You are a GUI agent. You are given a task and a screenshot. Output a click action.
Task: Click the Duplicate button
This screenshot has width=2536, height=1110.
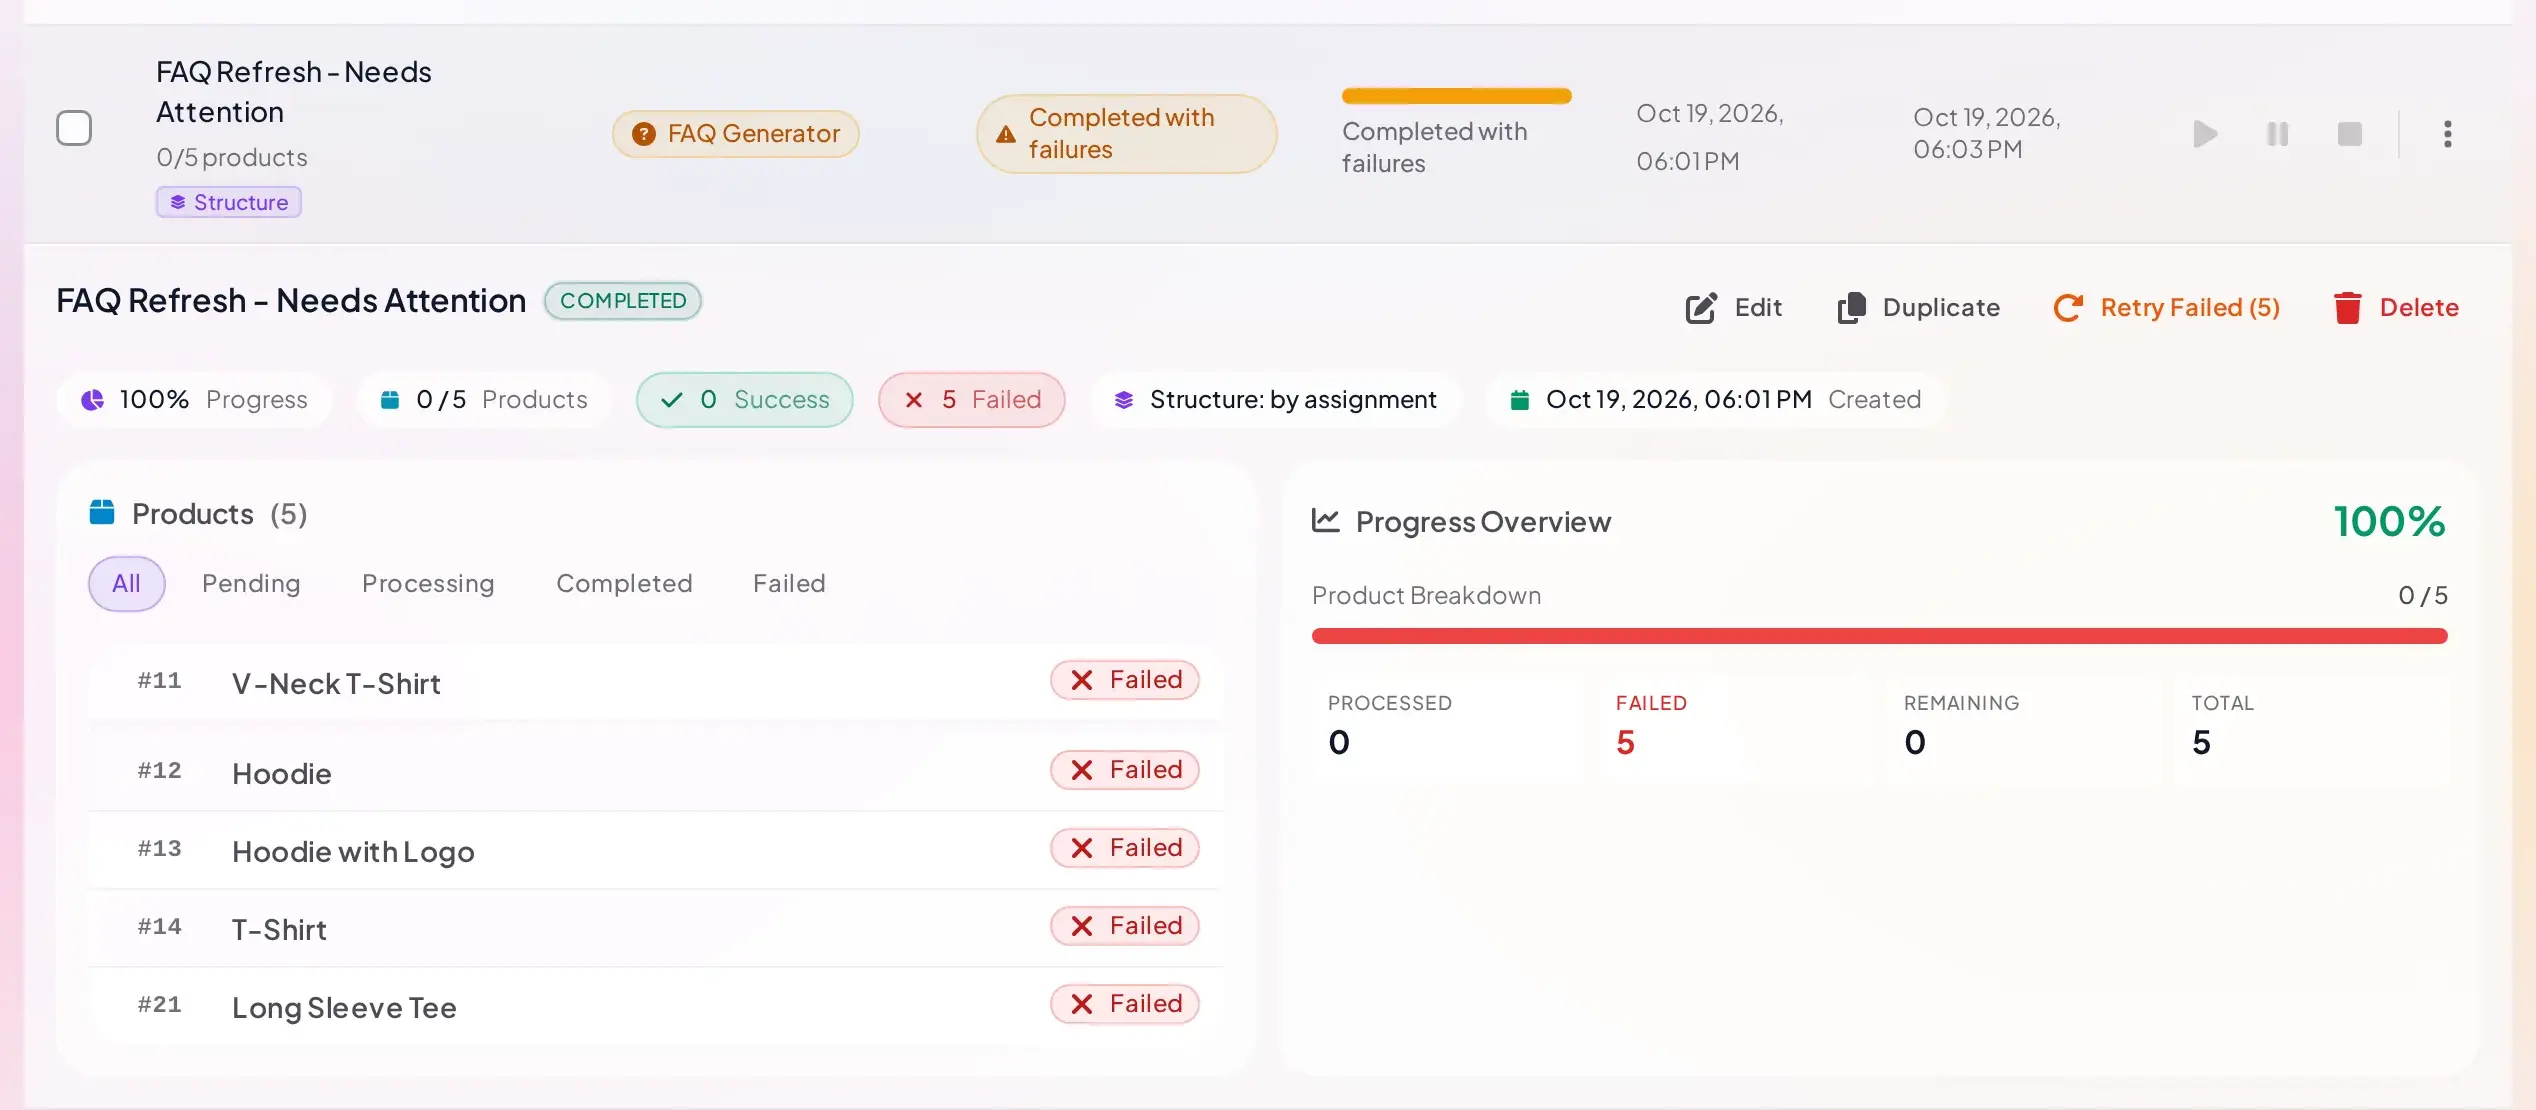(x=1918, y=308)
